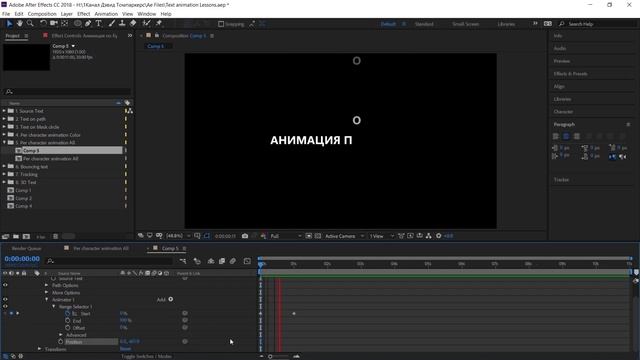Expand the 6. Bouncing text folder

pos(4,167)
